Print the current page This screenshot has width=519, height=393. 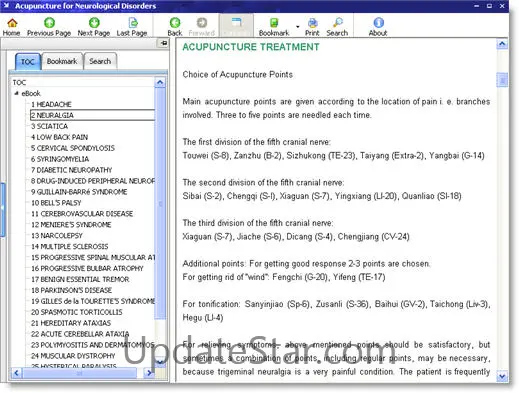[x=312, y=23]
